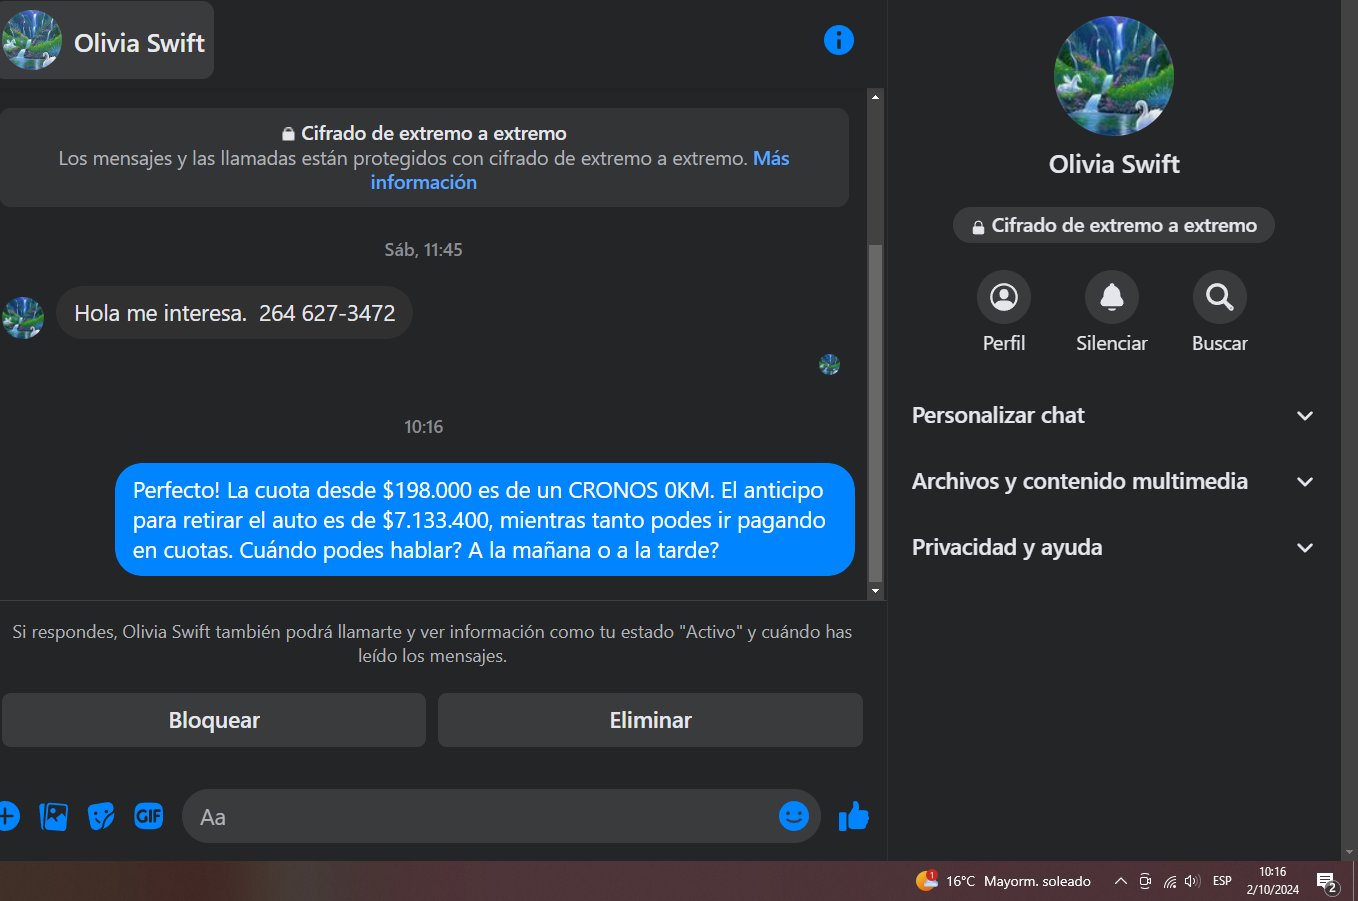Click the Aa message input field
Screen dimensions: 1358x901
(x=480, y=816)
